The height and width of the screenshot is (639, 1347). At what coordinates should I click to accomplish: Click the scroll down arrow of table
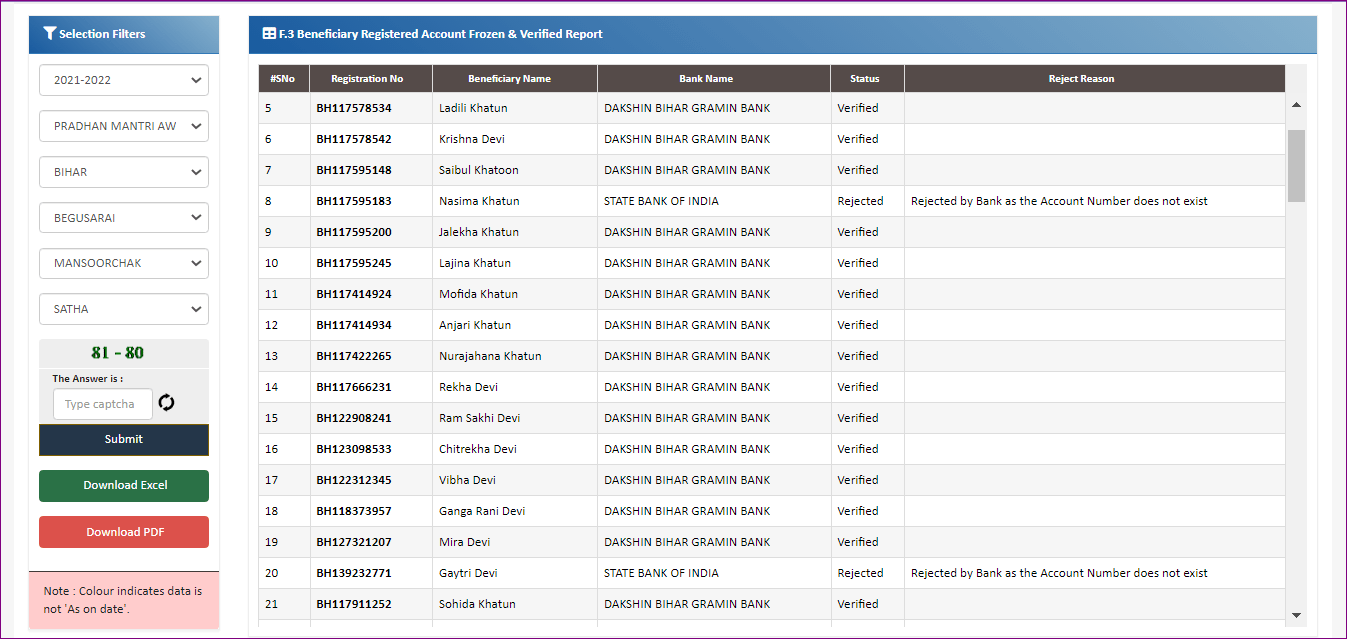pos(1296,614)
